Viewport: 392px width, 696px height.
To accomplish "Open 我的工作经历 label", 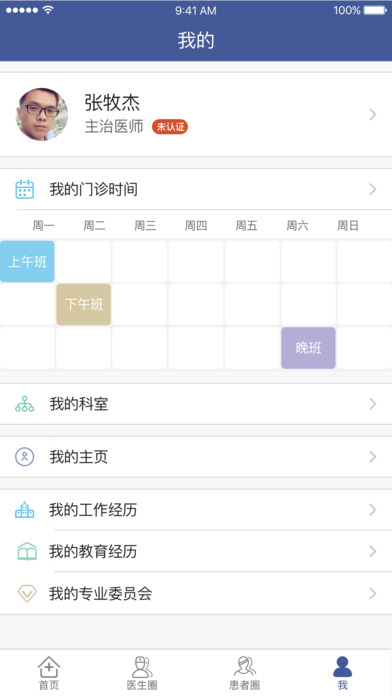I will (x=93, y=510).
